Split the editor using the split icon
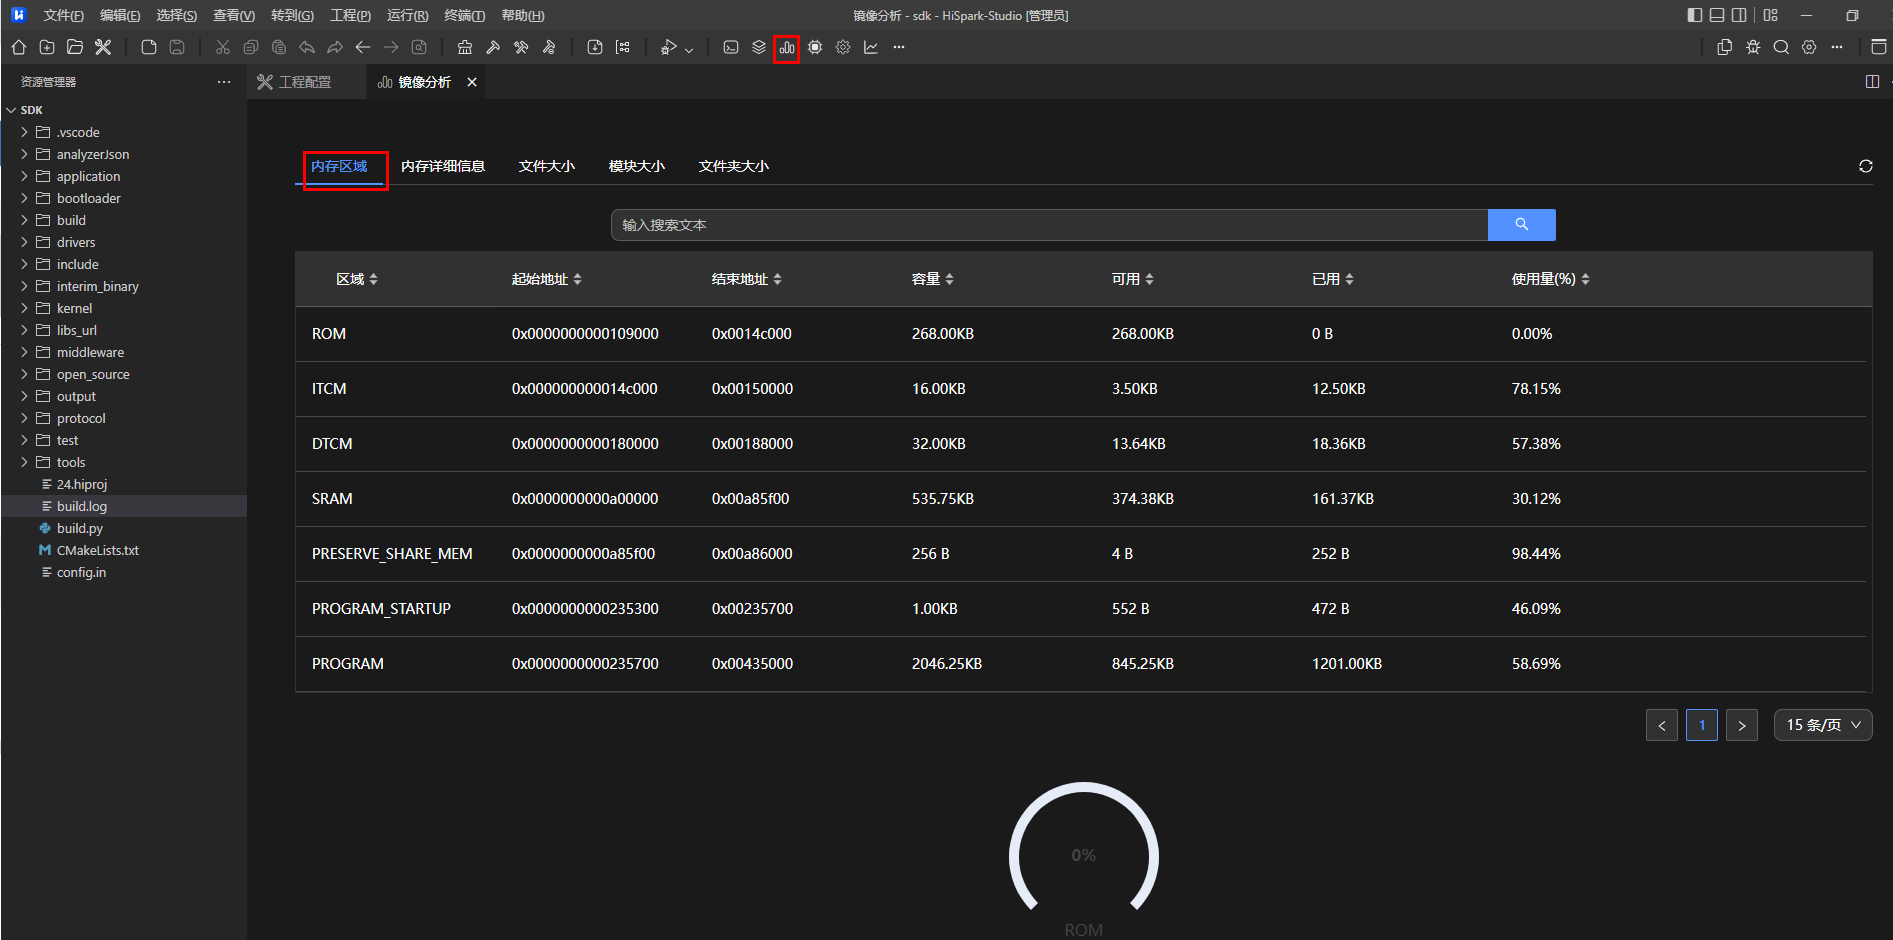The image size is (1893, 940). [1873, 82]
